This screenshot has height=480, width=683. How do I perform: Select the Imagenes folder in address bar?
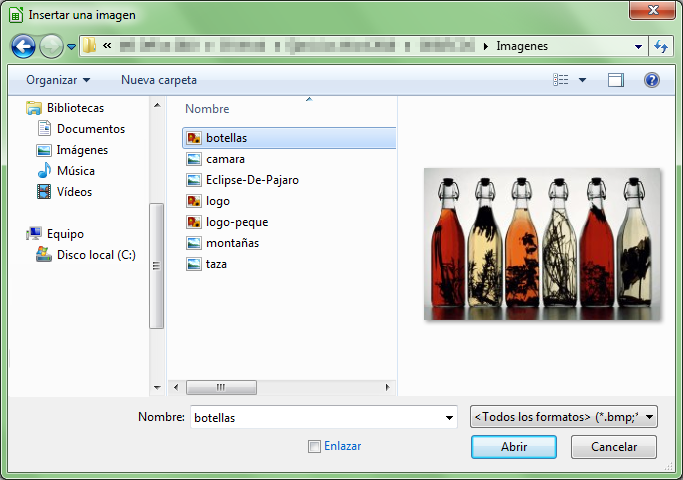(x=522, y=46)
